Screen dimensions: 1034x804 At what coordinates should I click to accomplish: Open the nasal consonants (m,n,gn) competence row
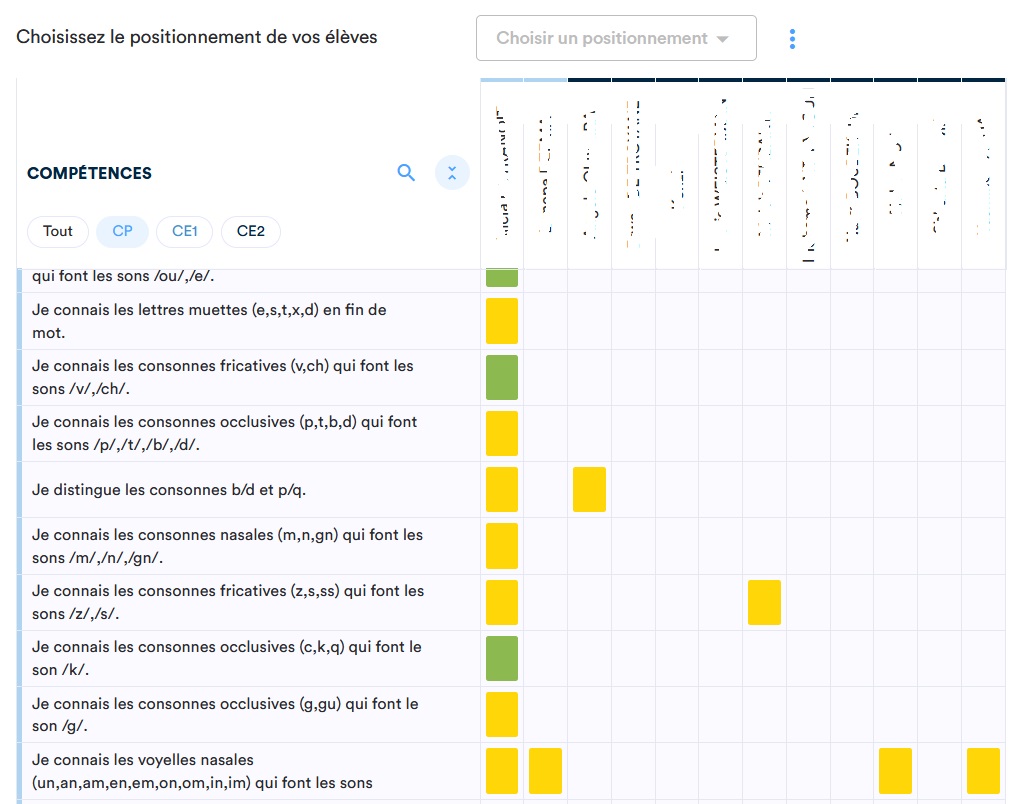pyautogui.click(x=227, y=546)
